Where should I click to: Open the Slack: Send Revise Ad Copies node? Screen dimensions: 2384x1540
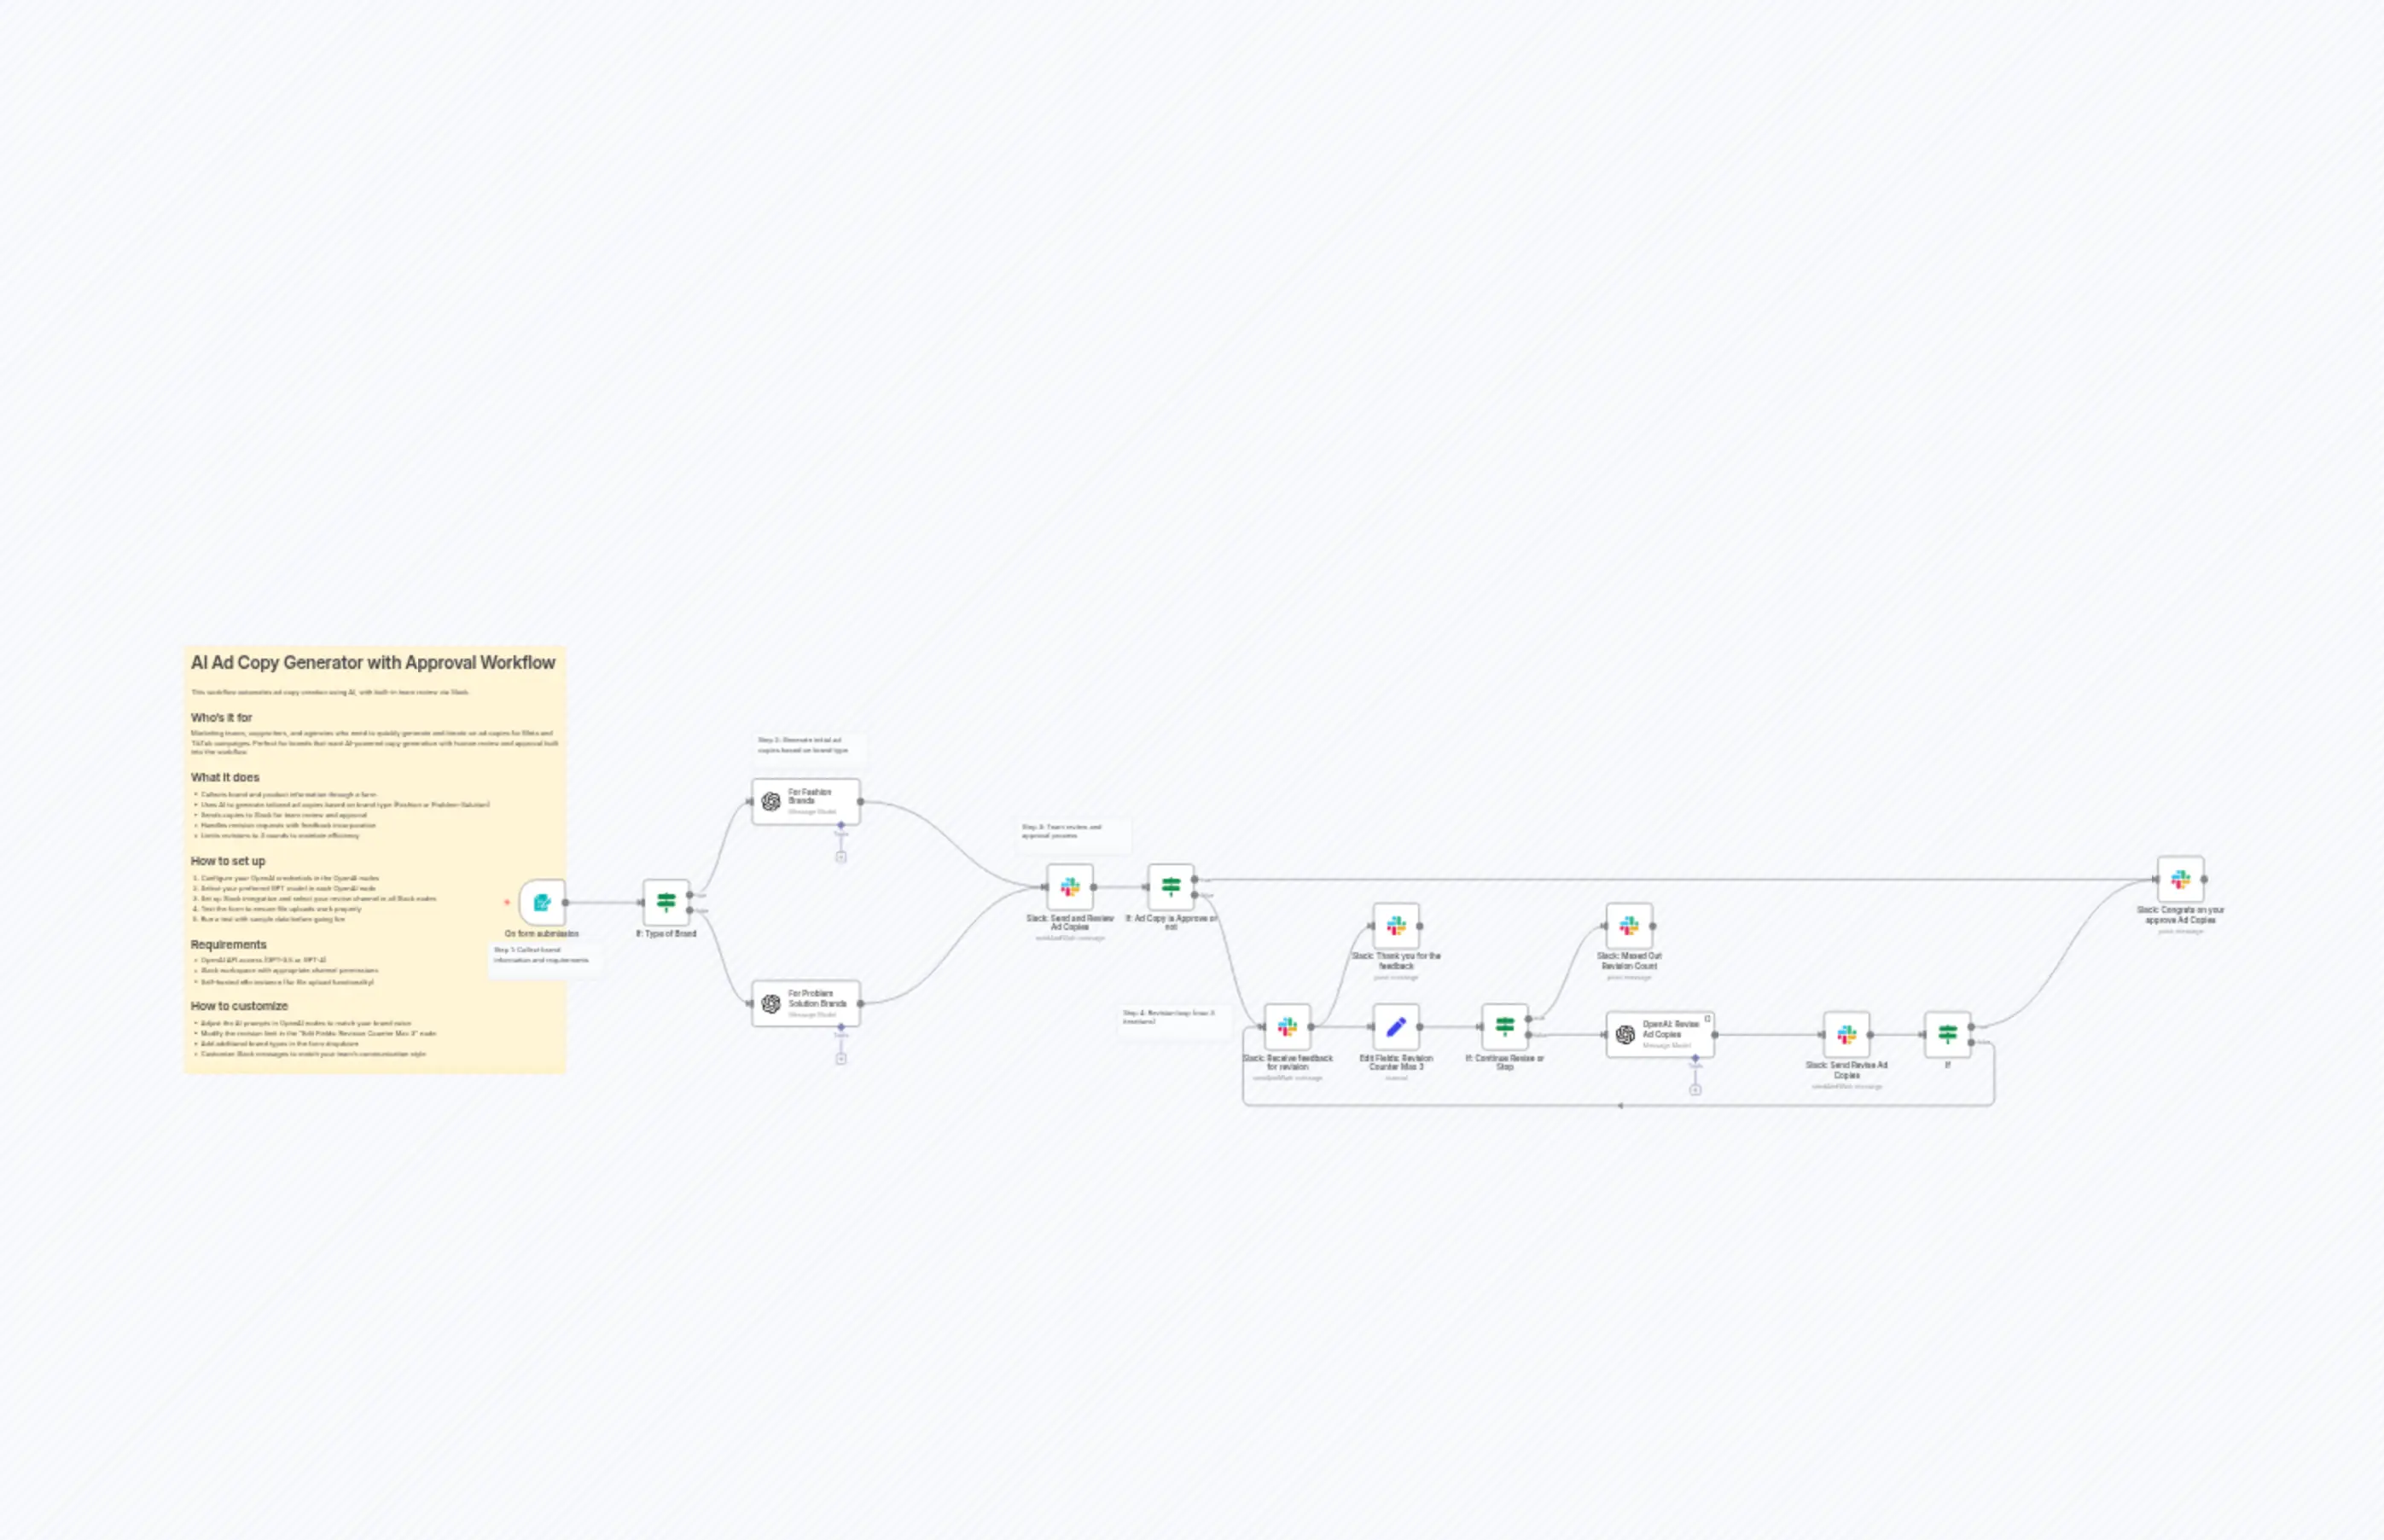[x=1846, y=1034]
